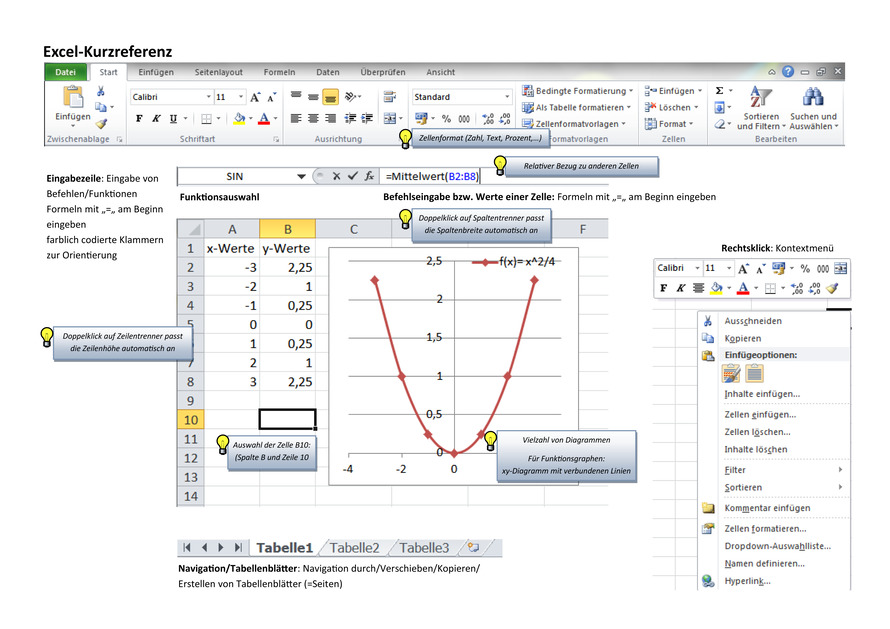Toggle bold F in the Schriftart group
The height and width of the screenshot is (629, 890).
[139, 119]
